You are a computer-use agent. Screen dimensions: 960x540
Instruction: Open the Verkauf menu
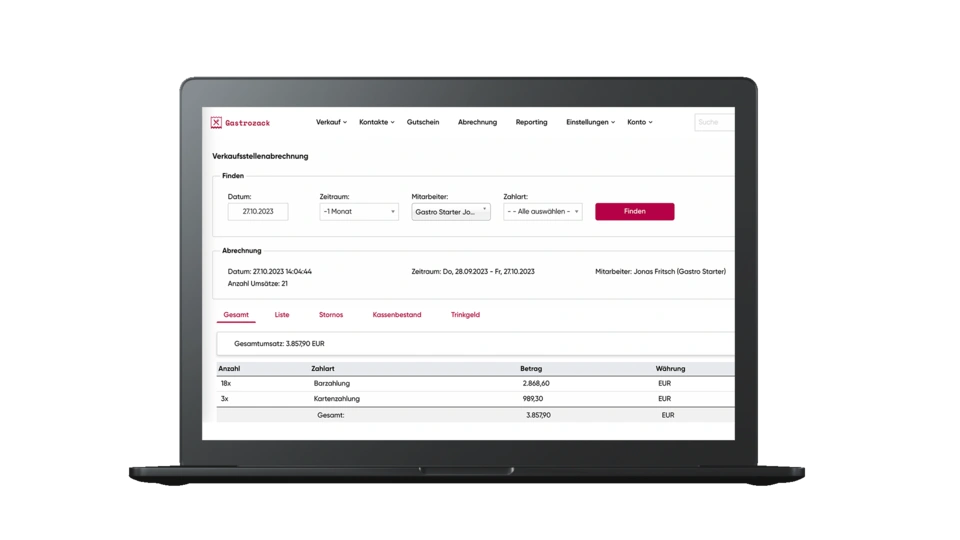tap(331, 122)
